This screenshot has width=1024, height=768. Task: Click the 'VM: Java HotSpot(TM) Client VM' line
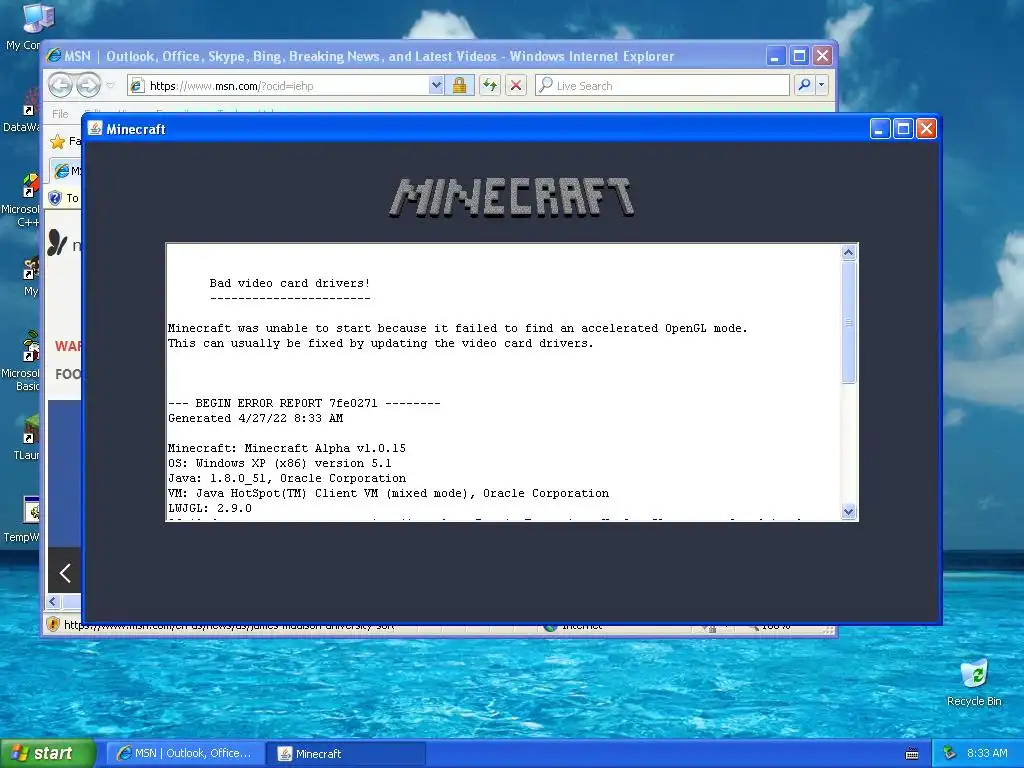(x=388, y=493)
